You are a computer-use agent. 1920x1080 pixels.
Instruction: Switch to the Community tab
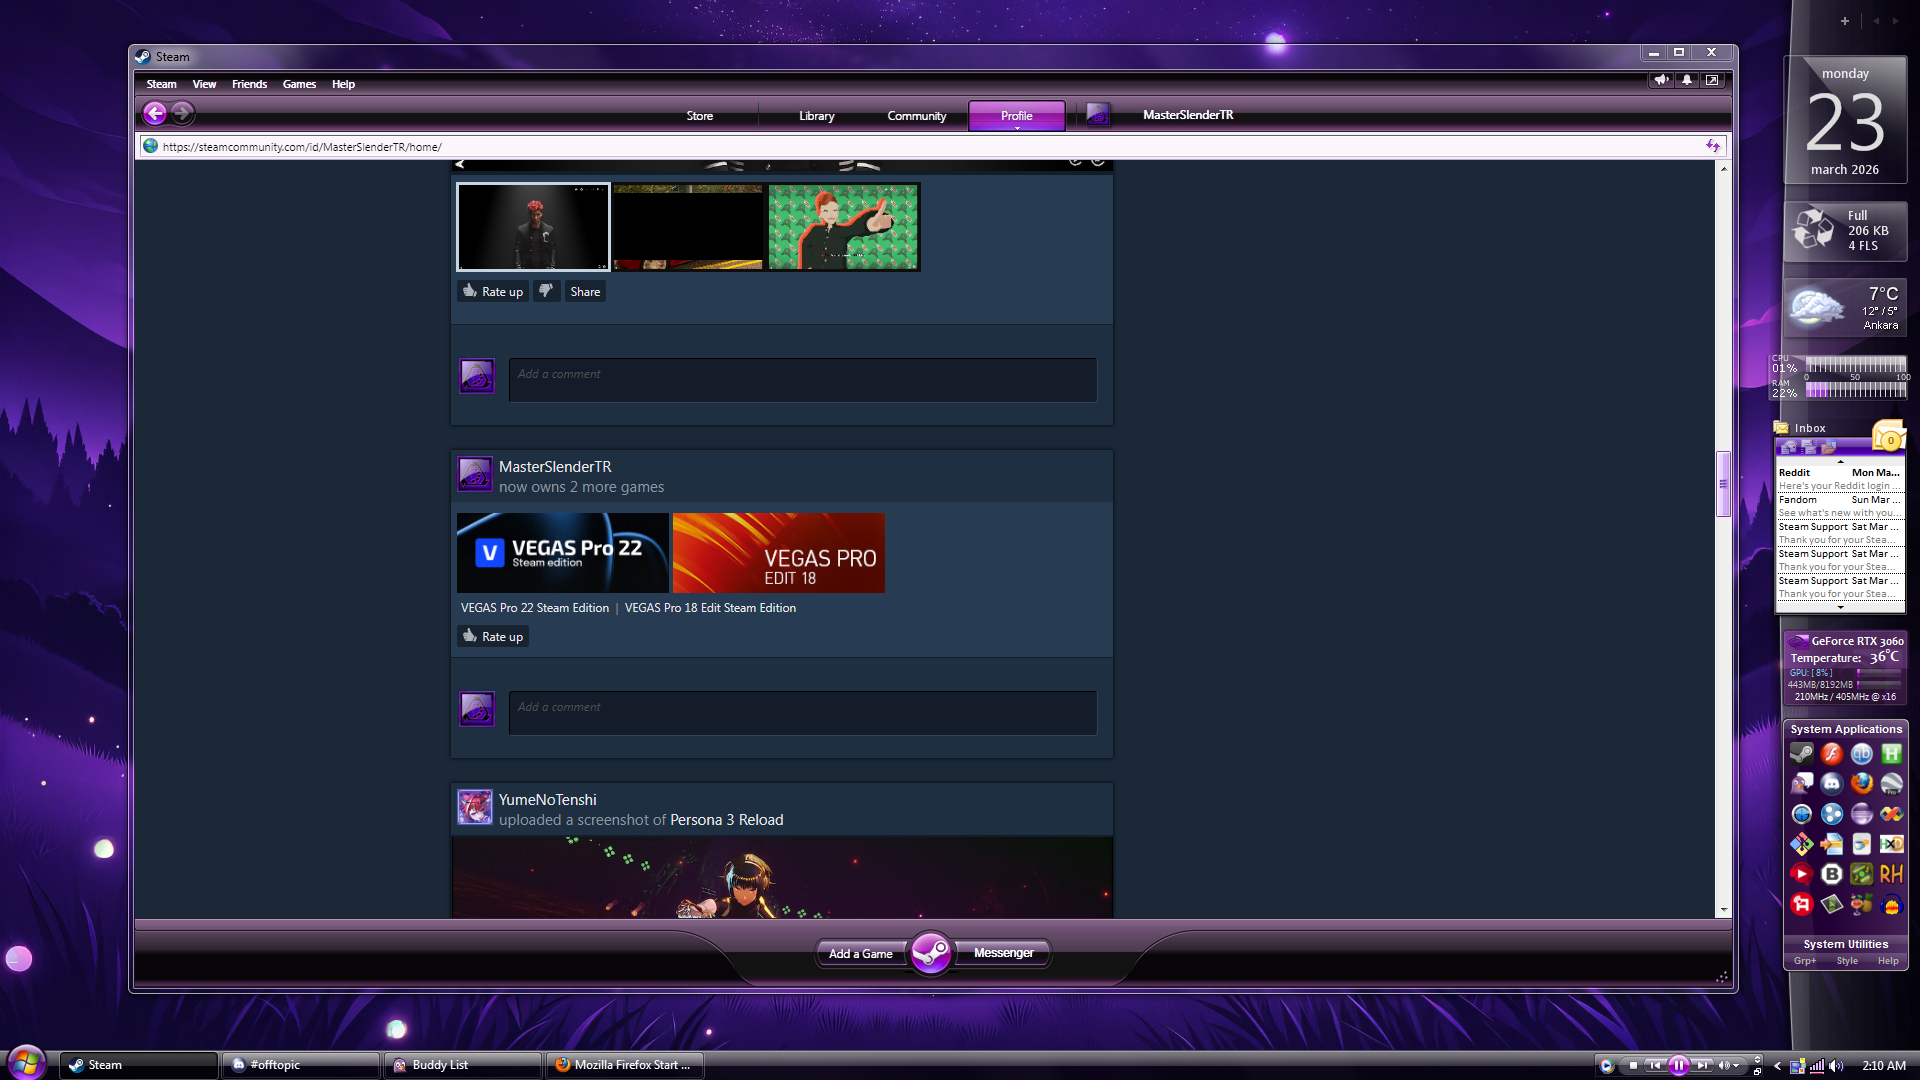(917, 116)
